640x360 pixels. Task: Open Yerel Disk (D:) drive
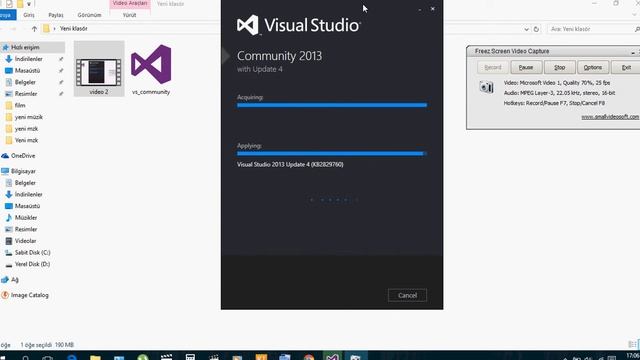(32, 264)
